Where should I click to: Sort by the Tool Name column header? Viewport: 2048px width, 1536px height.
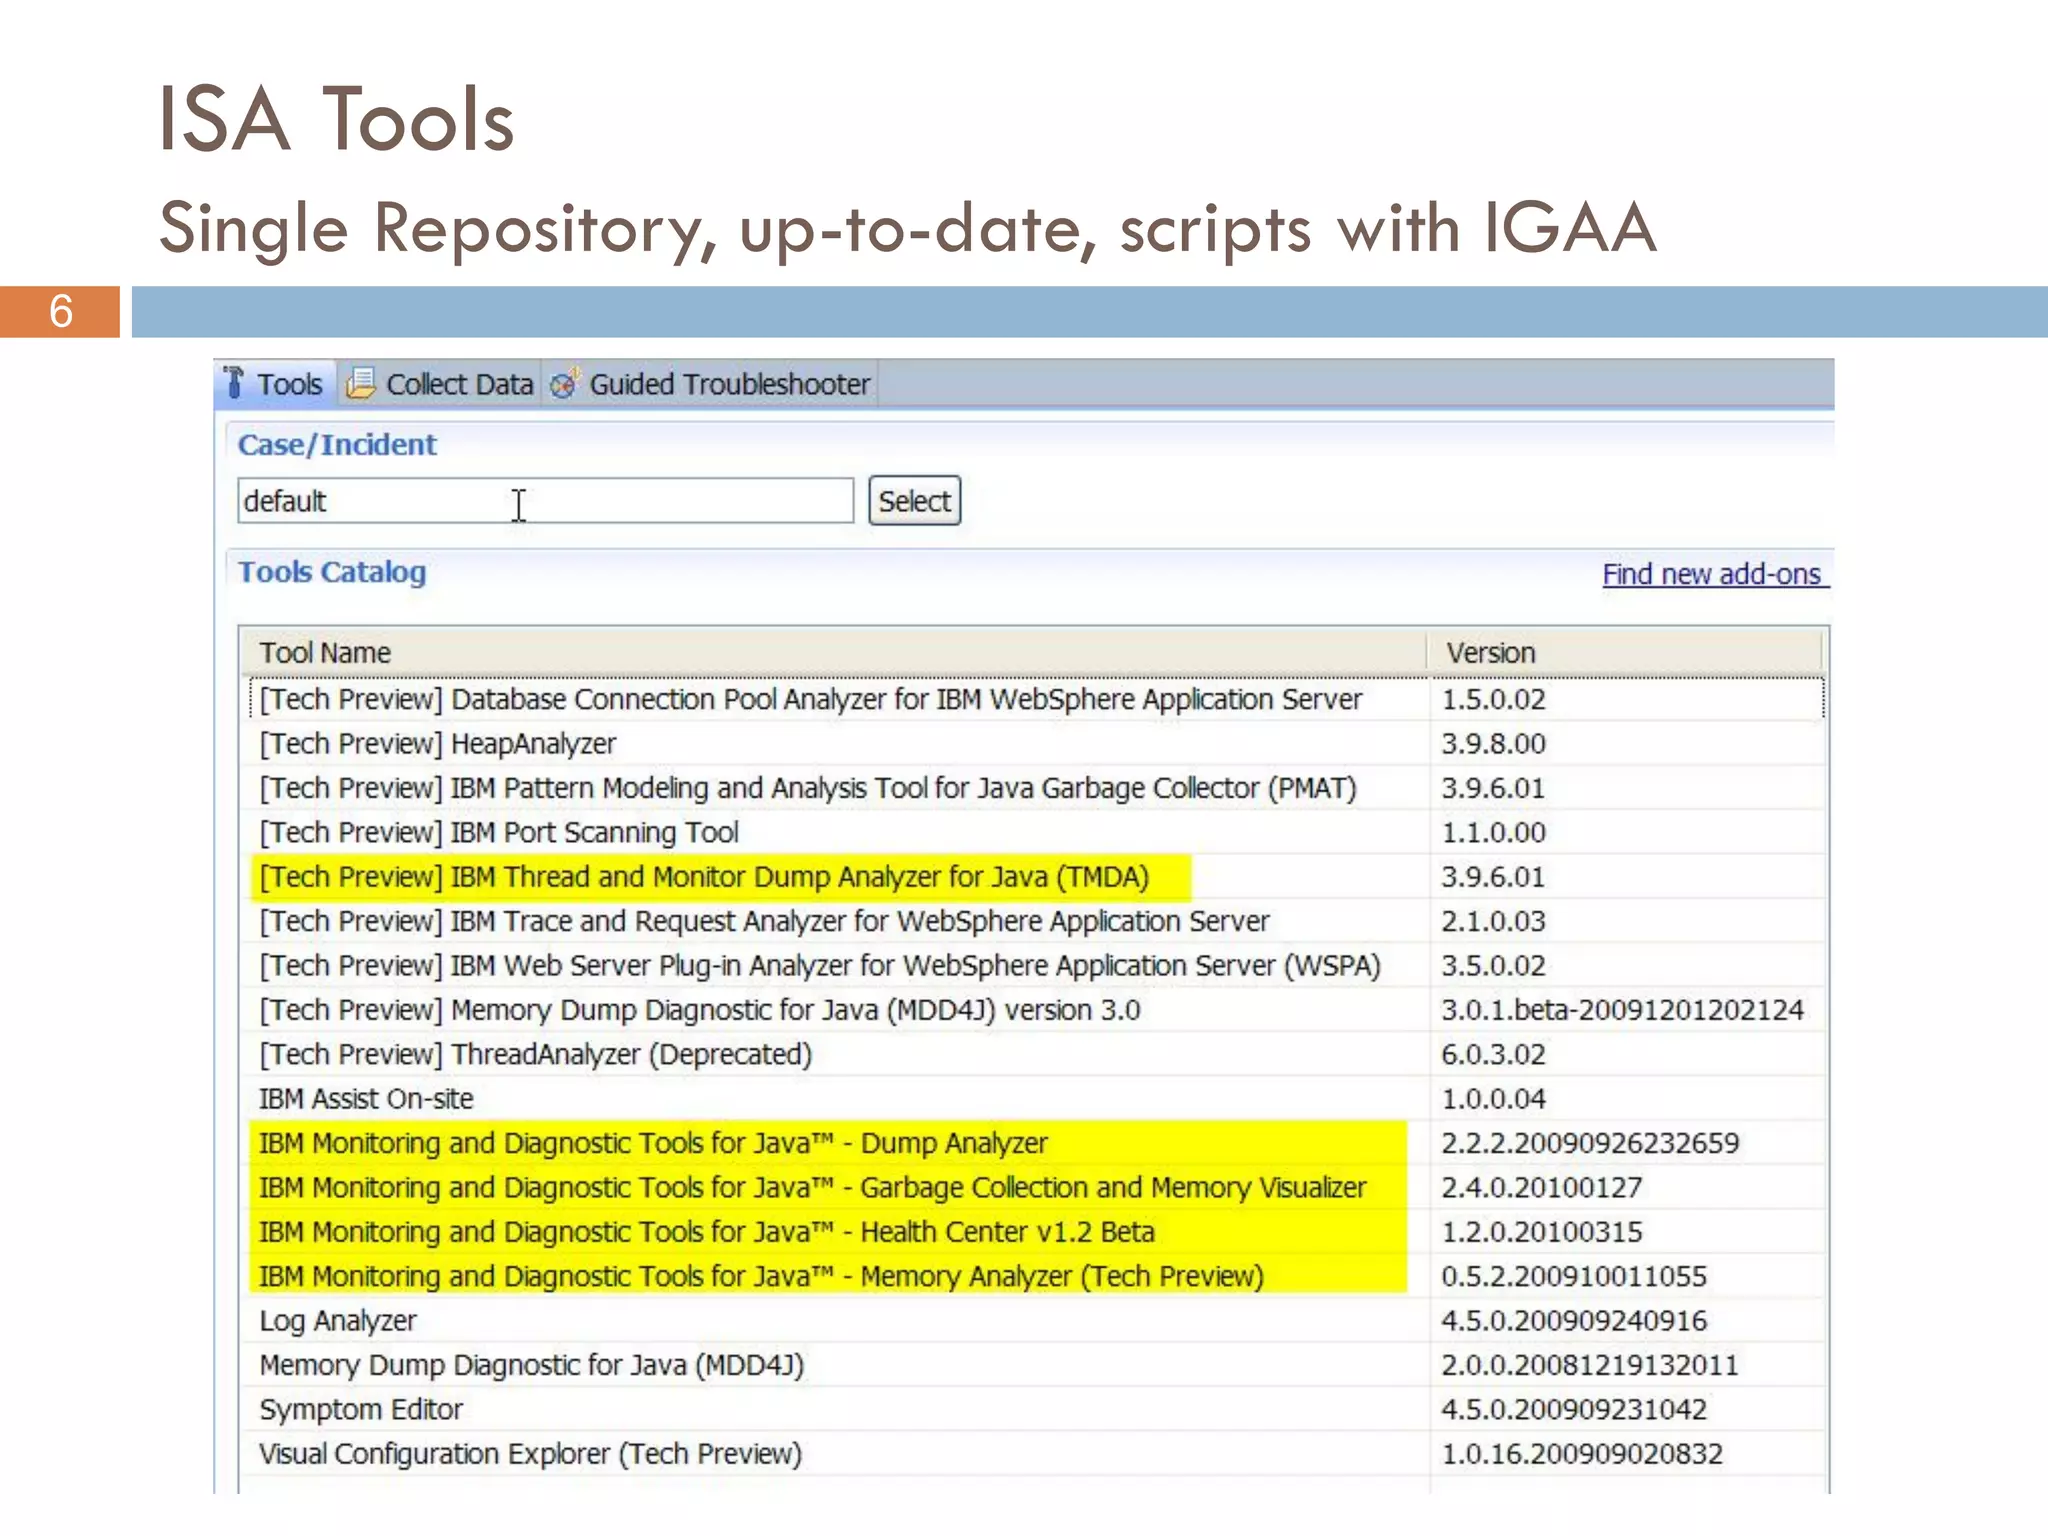(833, 652)
